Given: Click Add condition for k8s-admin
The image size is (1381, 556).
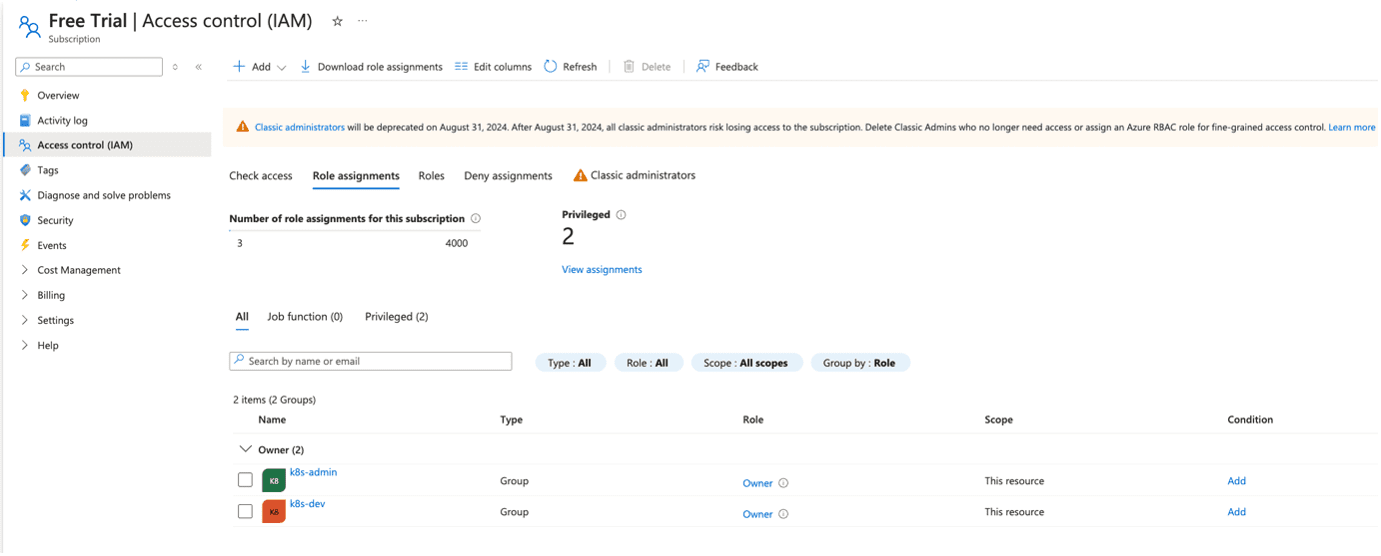Looking at the screenshot, I should pyautogui.click(x=1237, y=481).
